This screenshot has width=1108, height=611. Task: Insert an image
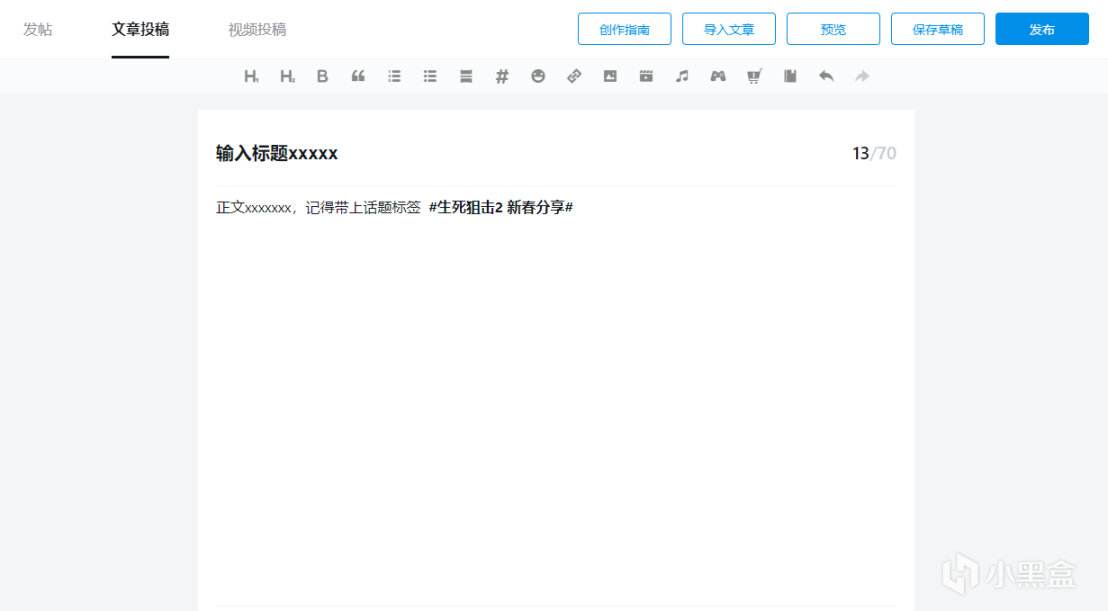click(610, 76)
